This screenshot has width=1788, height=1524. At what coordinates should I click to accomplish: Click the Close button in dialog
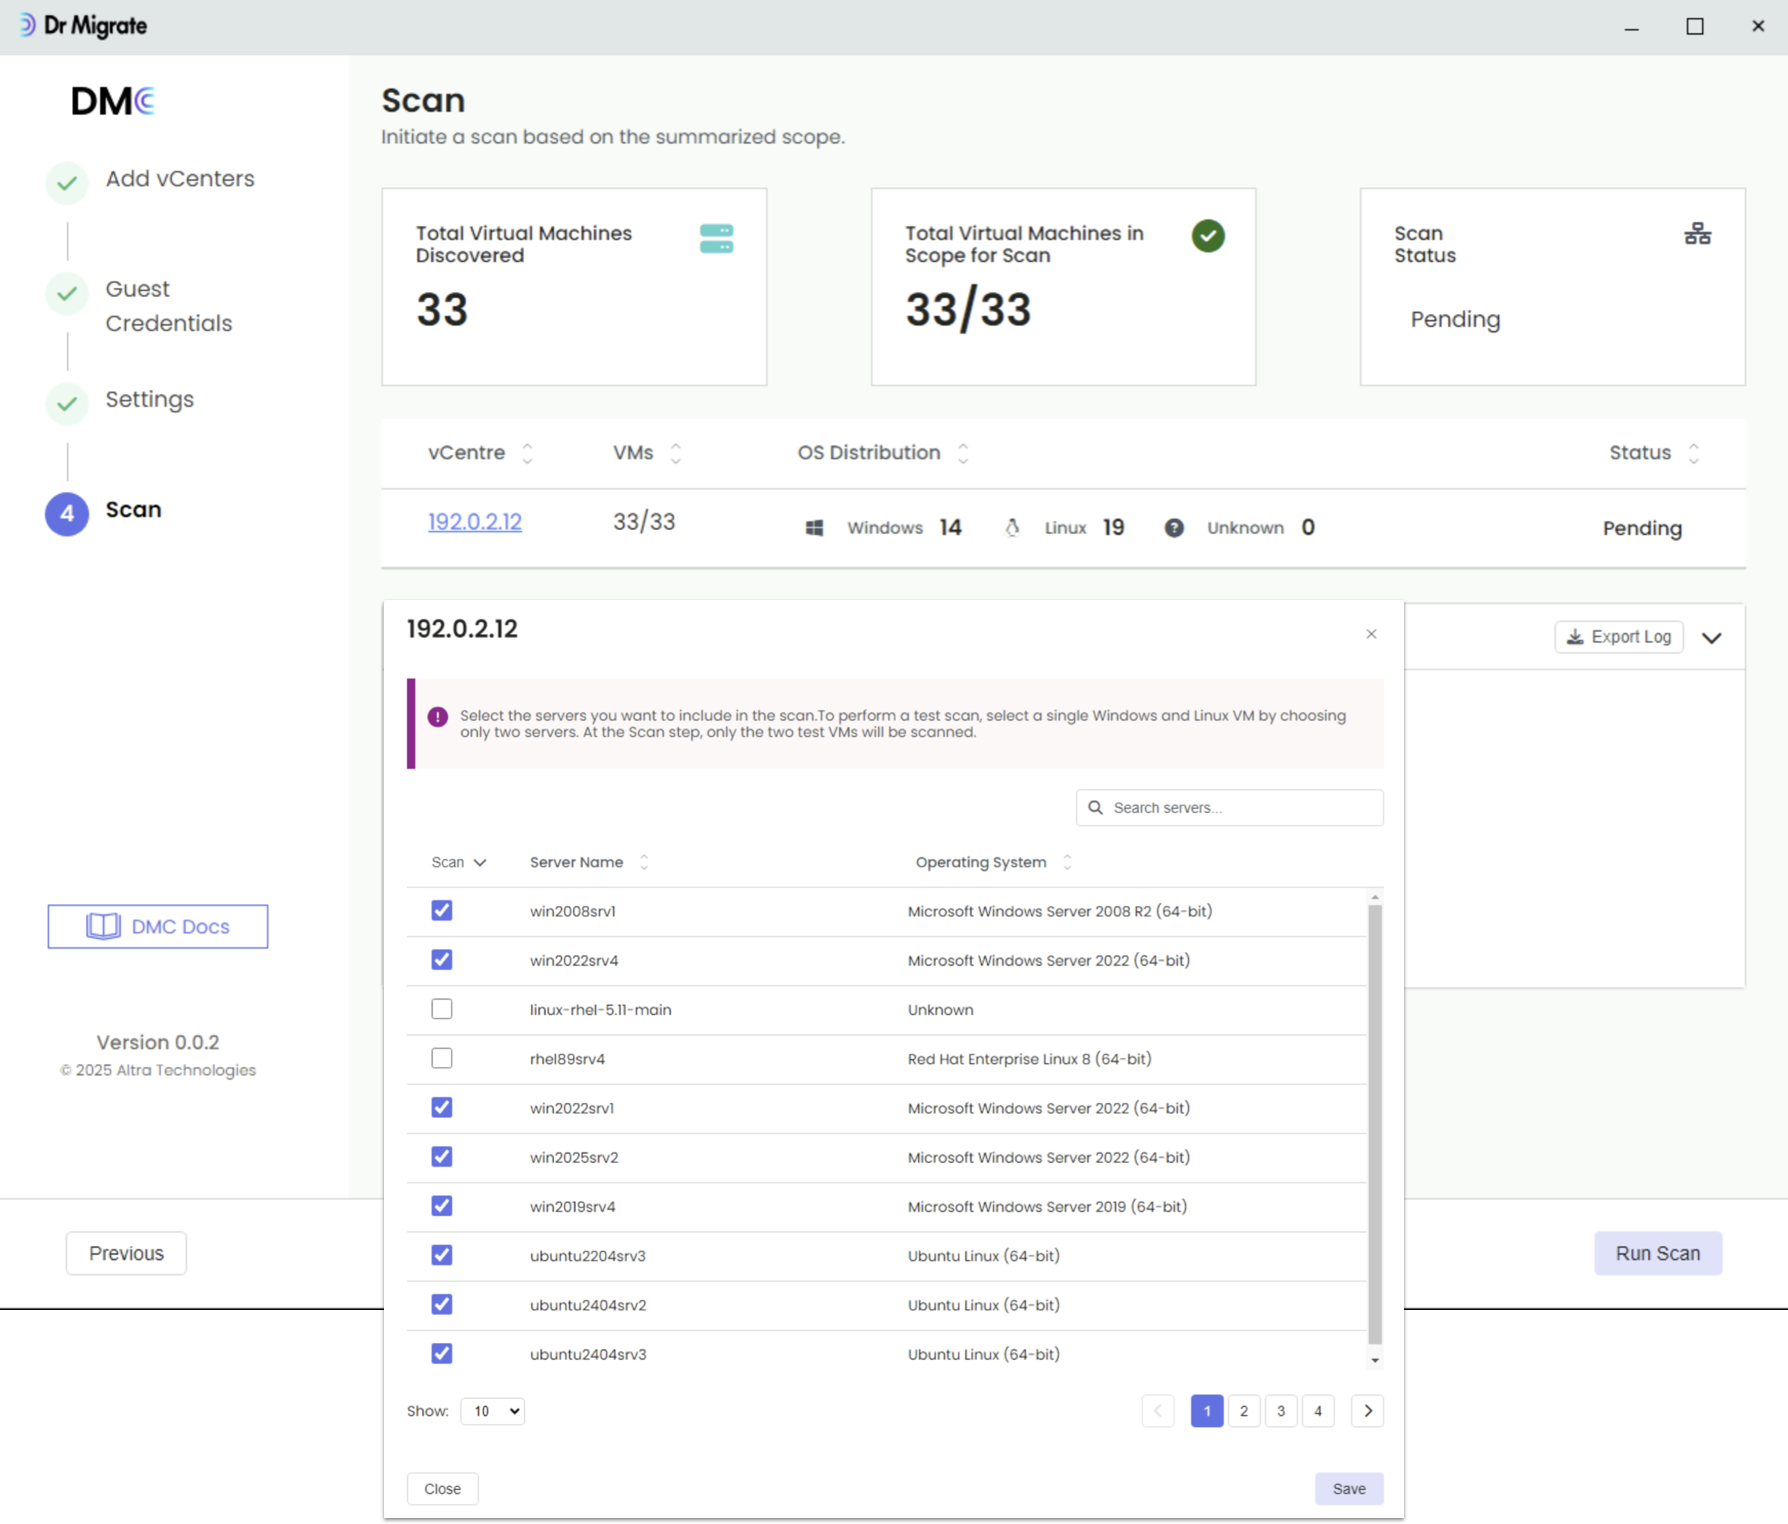[442, 1489]
